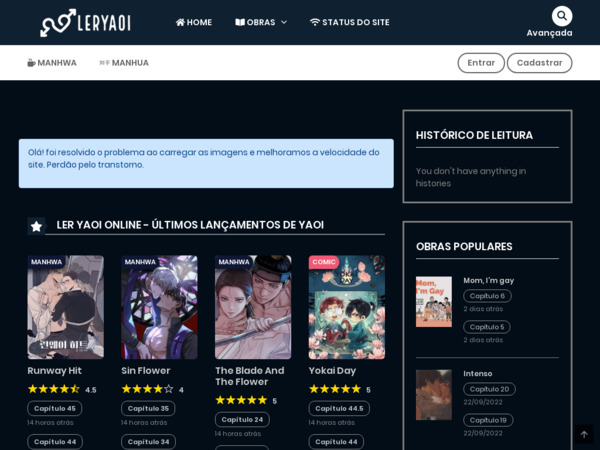This screenshot has width=600, height=450.
Task: Click the scroll-to-top arrow button
Action: (x=584, y=434)
